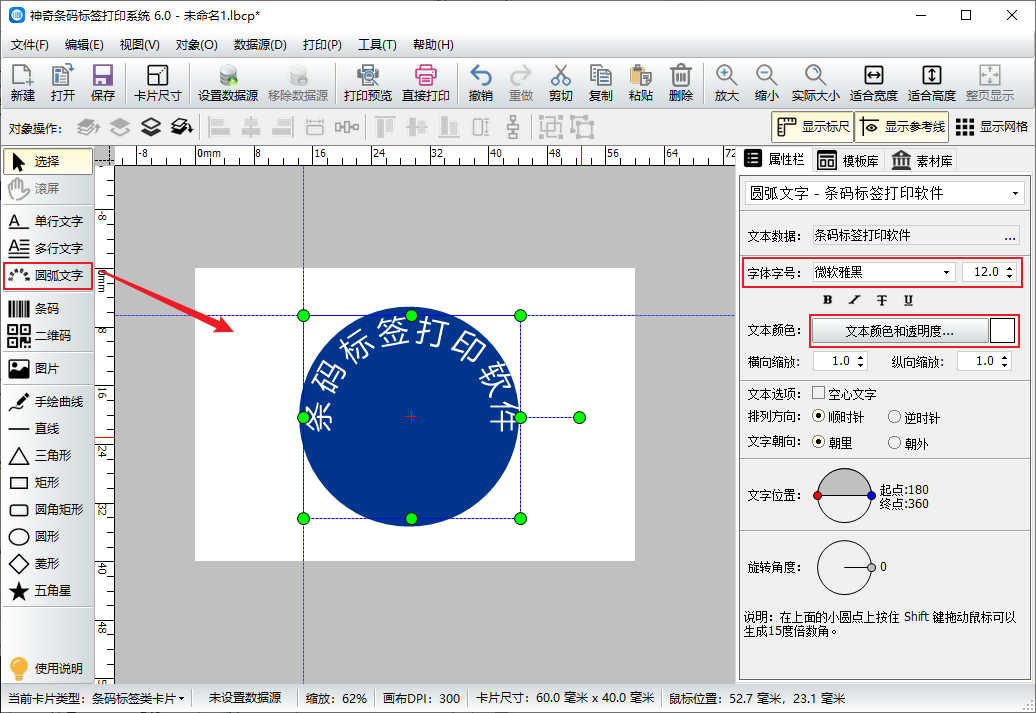Click the 撤销 undo icon
1036x713 pixels.
480,83
